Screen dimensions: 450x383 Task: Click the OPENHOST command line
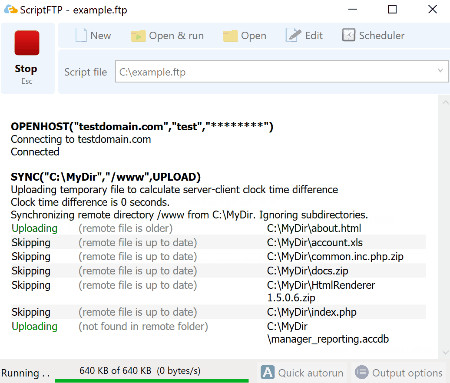click(142, 126)
